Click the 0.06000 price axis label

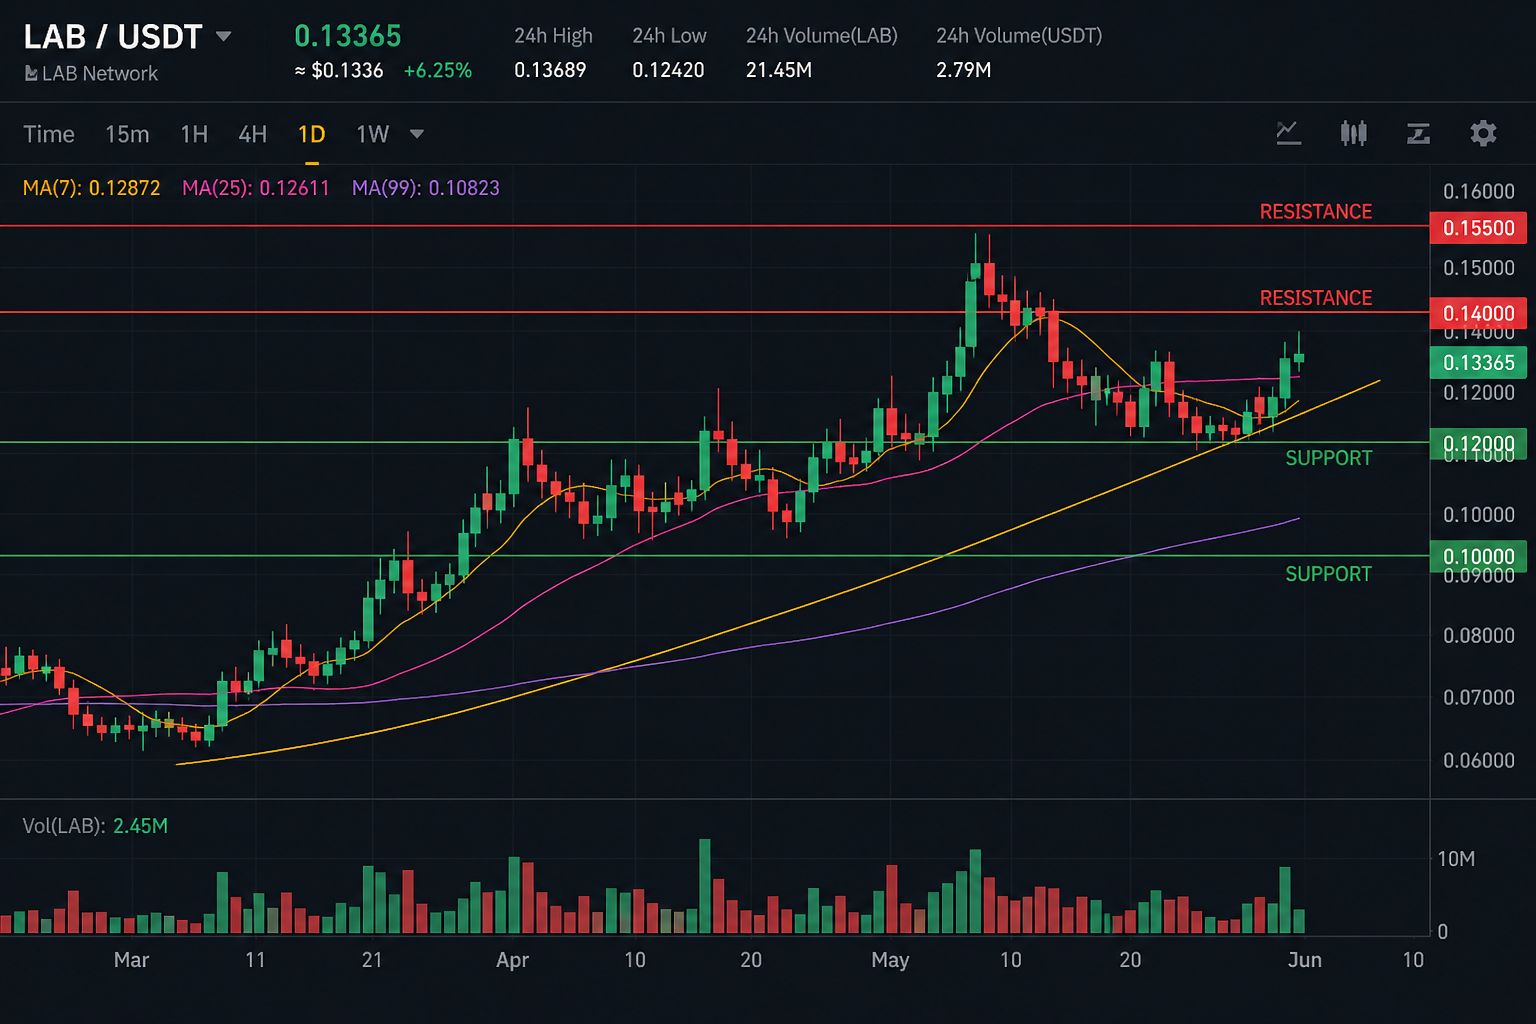click(x=1479, y=760)
